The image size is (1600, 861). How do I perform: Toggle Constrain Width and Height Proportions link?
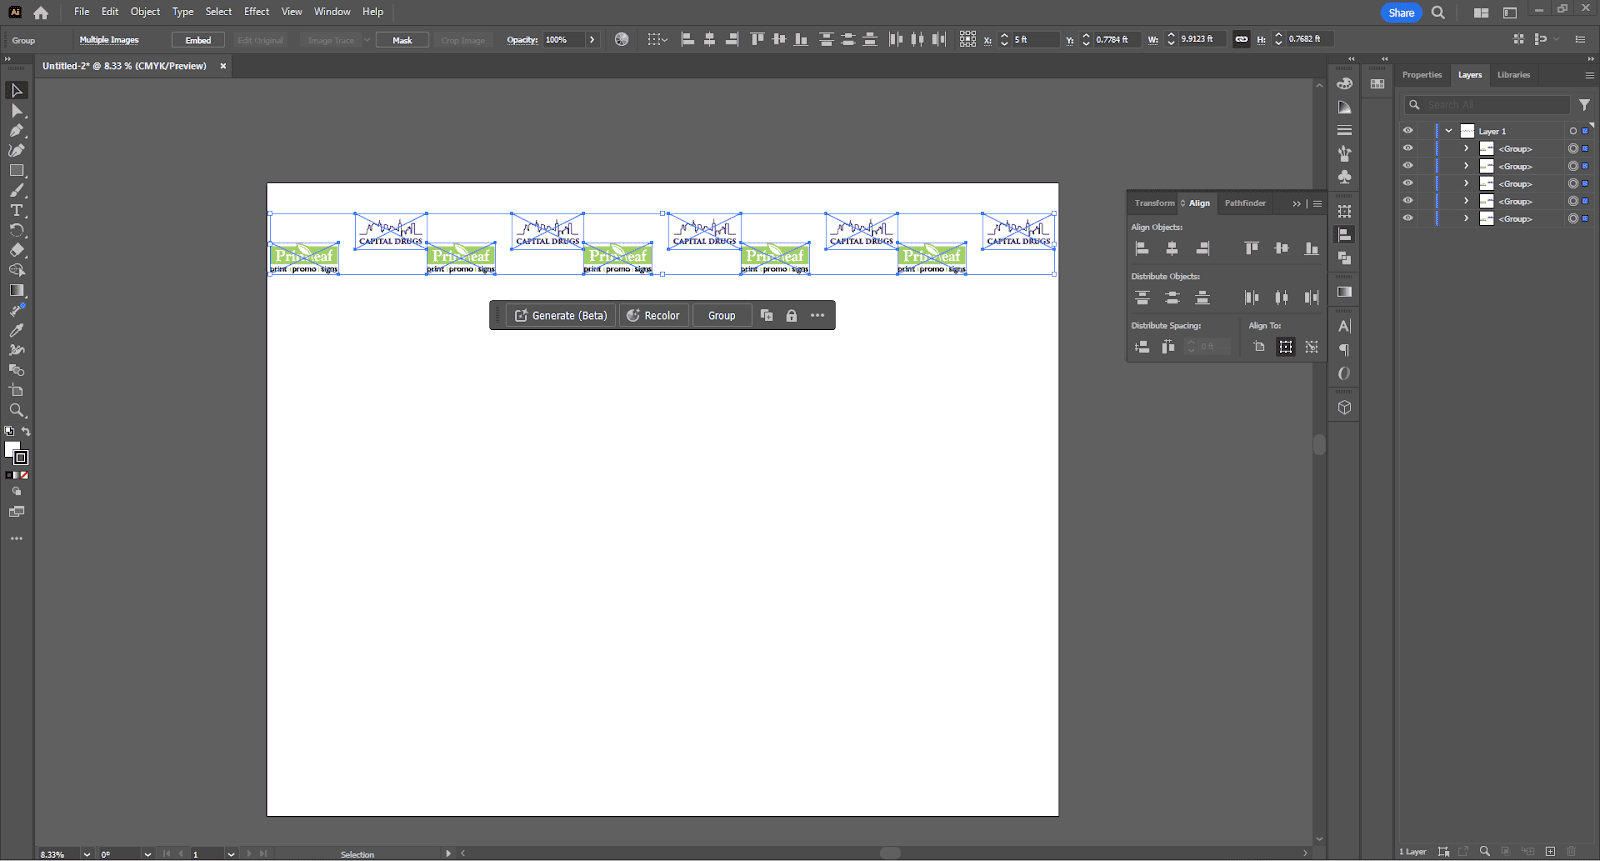pyautogui.click(x=1241, y=39)
